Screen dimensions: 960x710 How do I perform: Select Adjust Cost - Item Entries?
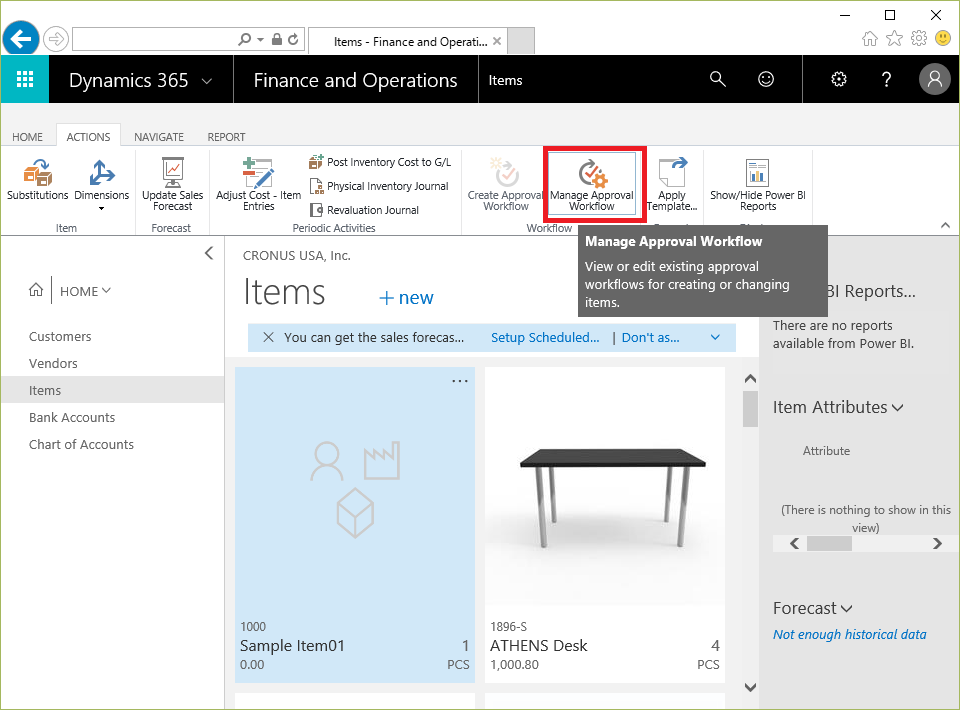coord(258,181)
